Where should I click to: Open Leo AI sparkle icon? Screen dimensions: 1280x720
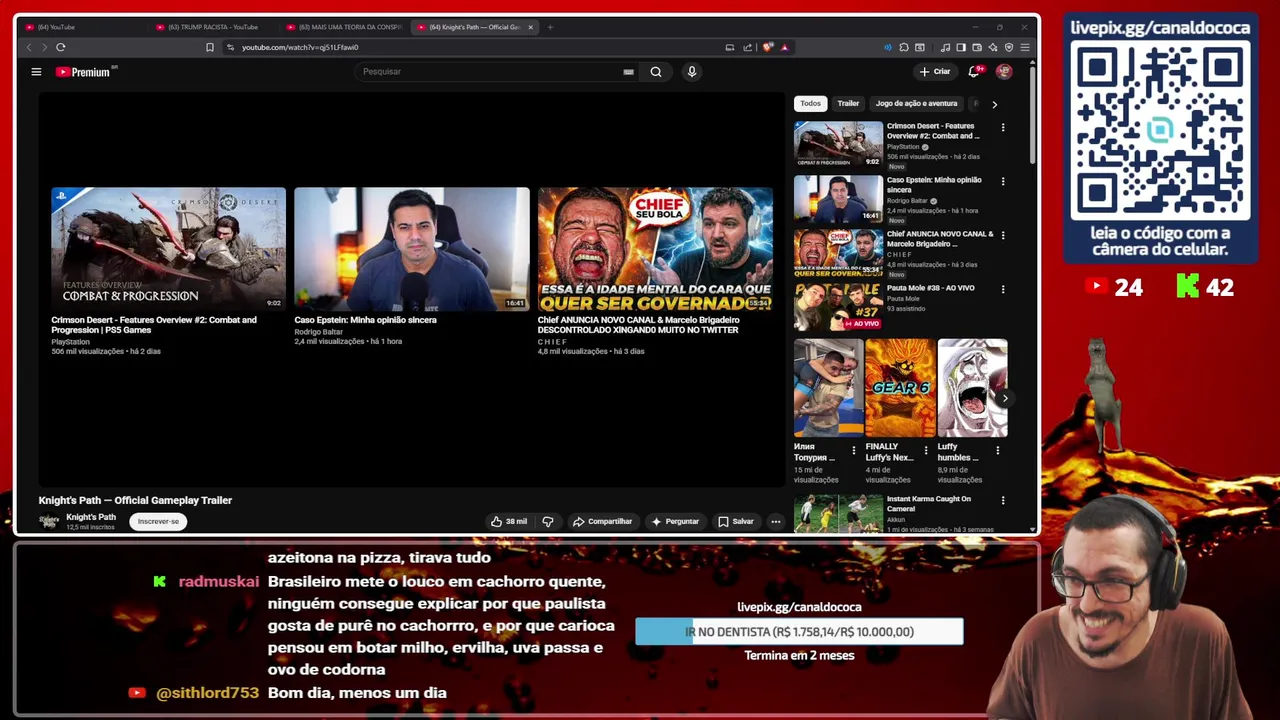pyautogui.click(x=993, y=47)
